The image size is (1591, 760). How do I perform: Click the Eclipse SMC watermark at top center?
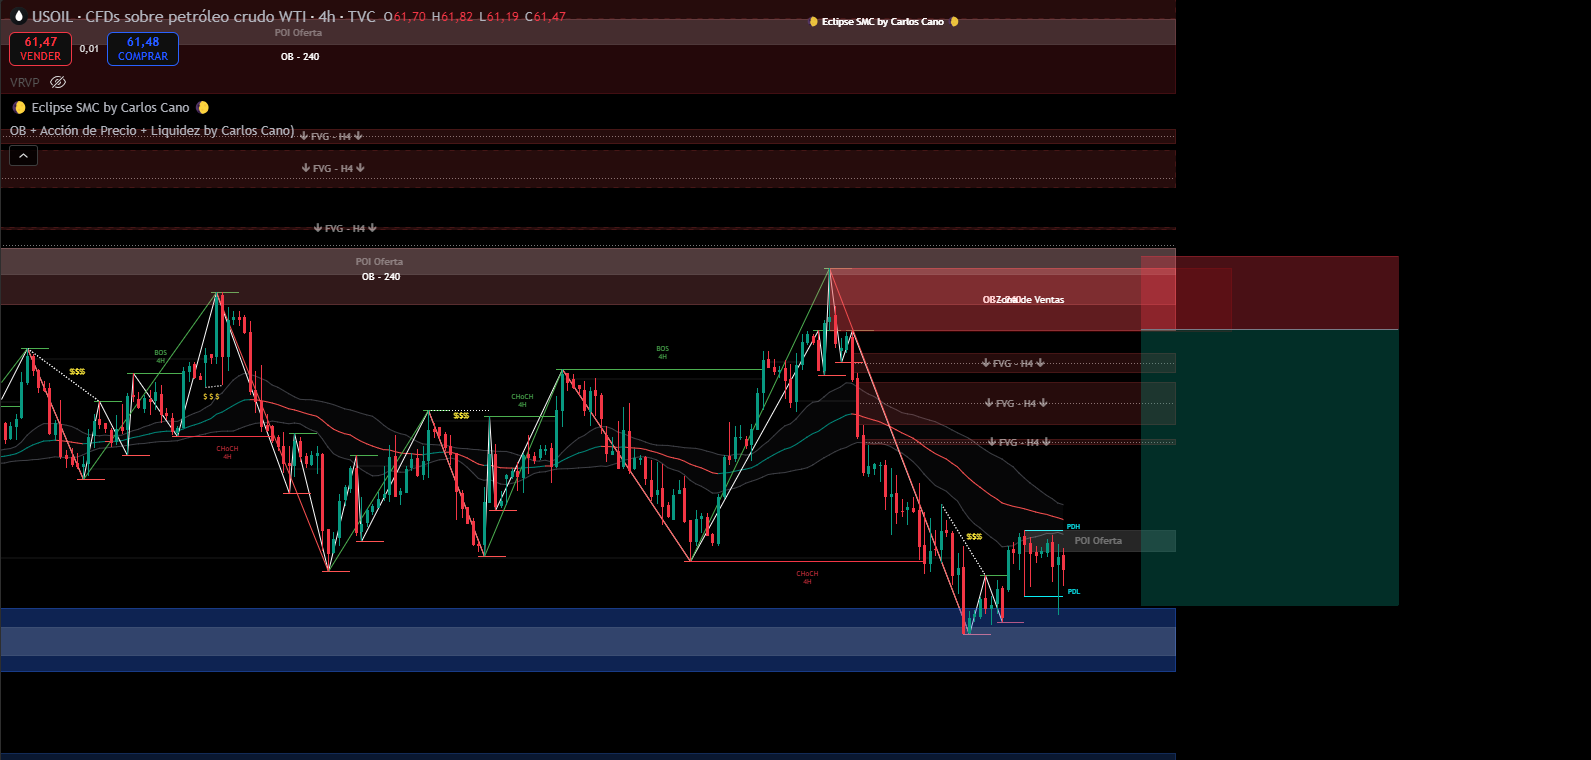(883, 22)
